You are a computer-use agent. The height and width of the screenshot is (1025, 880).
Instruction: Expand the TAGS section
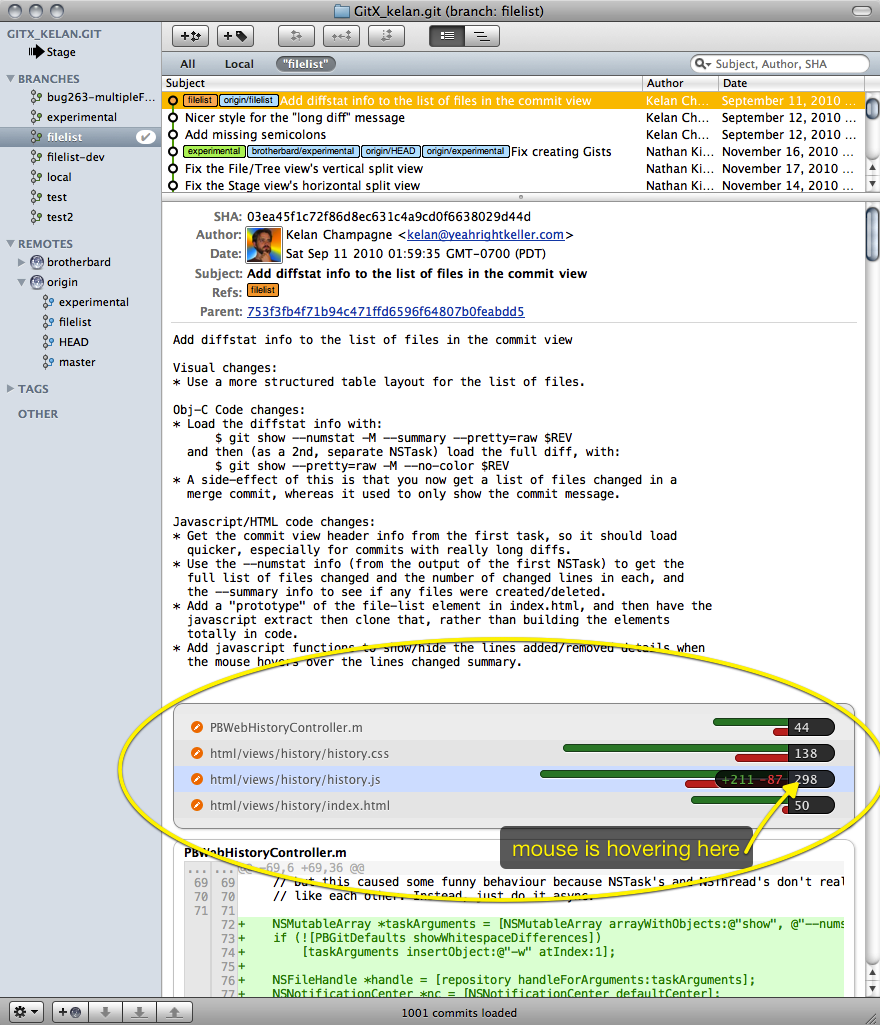(x=11, y=389)
